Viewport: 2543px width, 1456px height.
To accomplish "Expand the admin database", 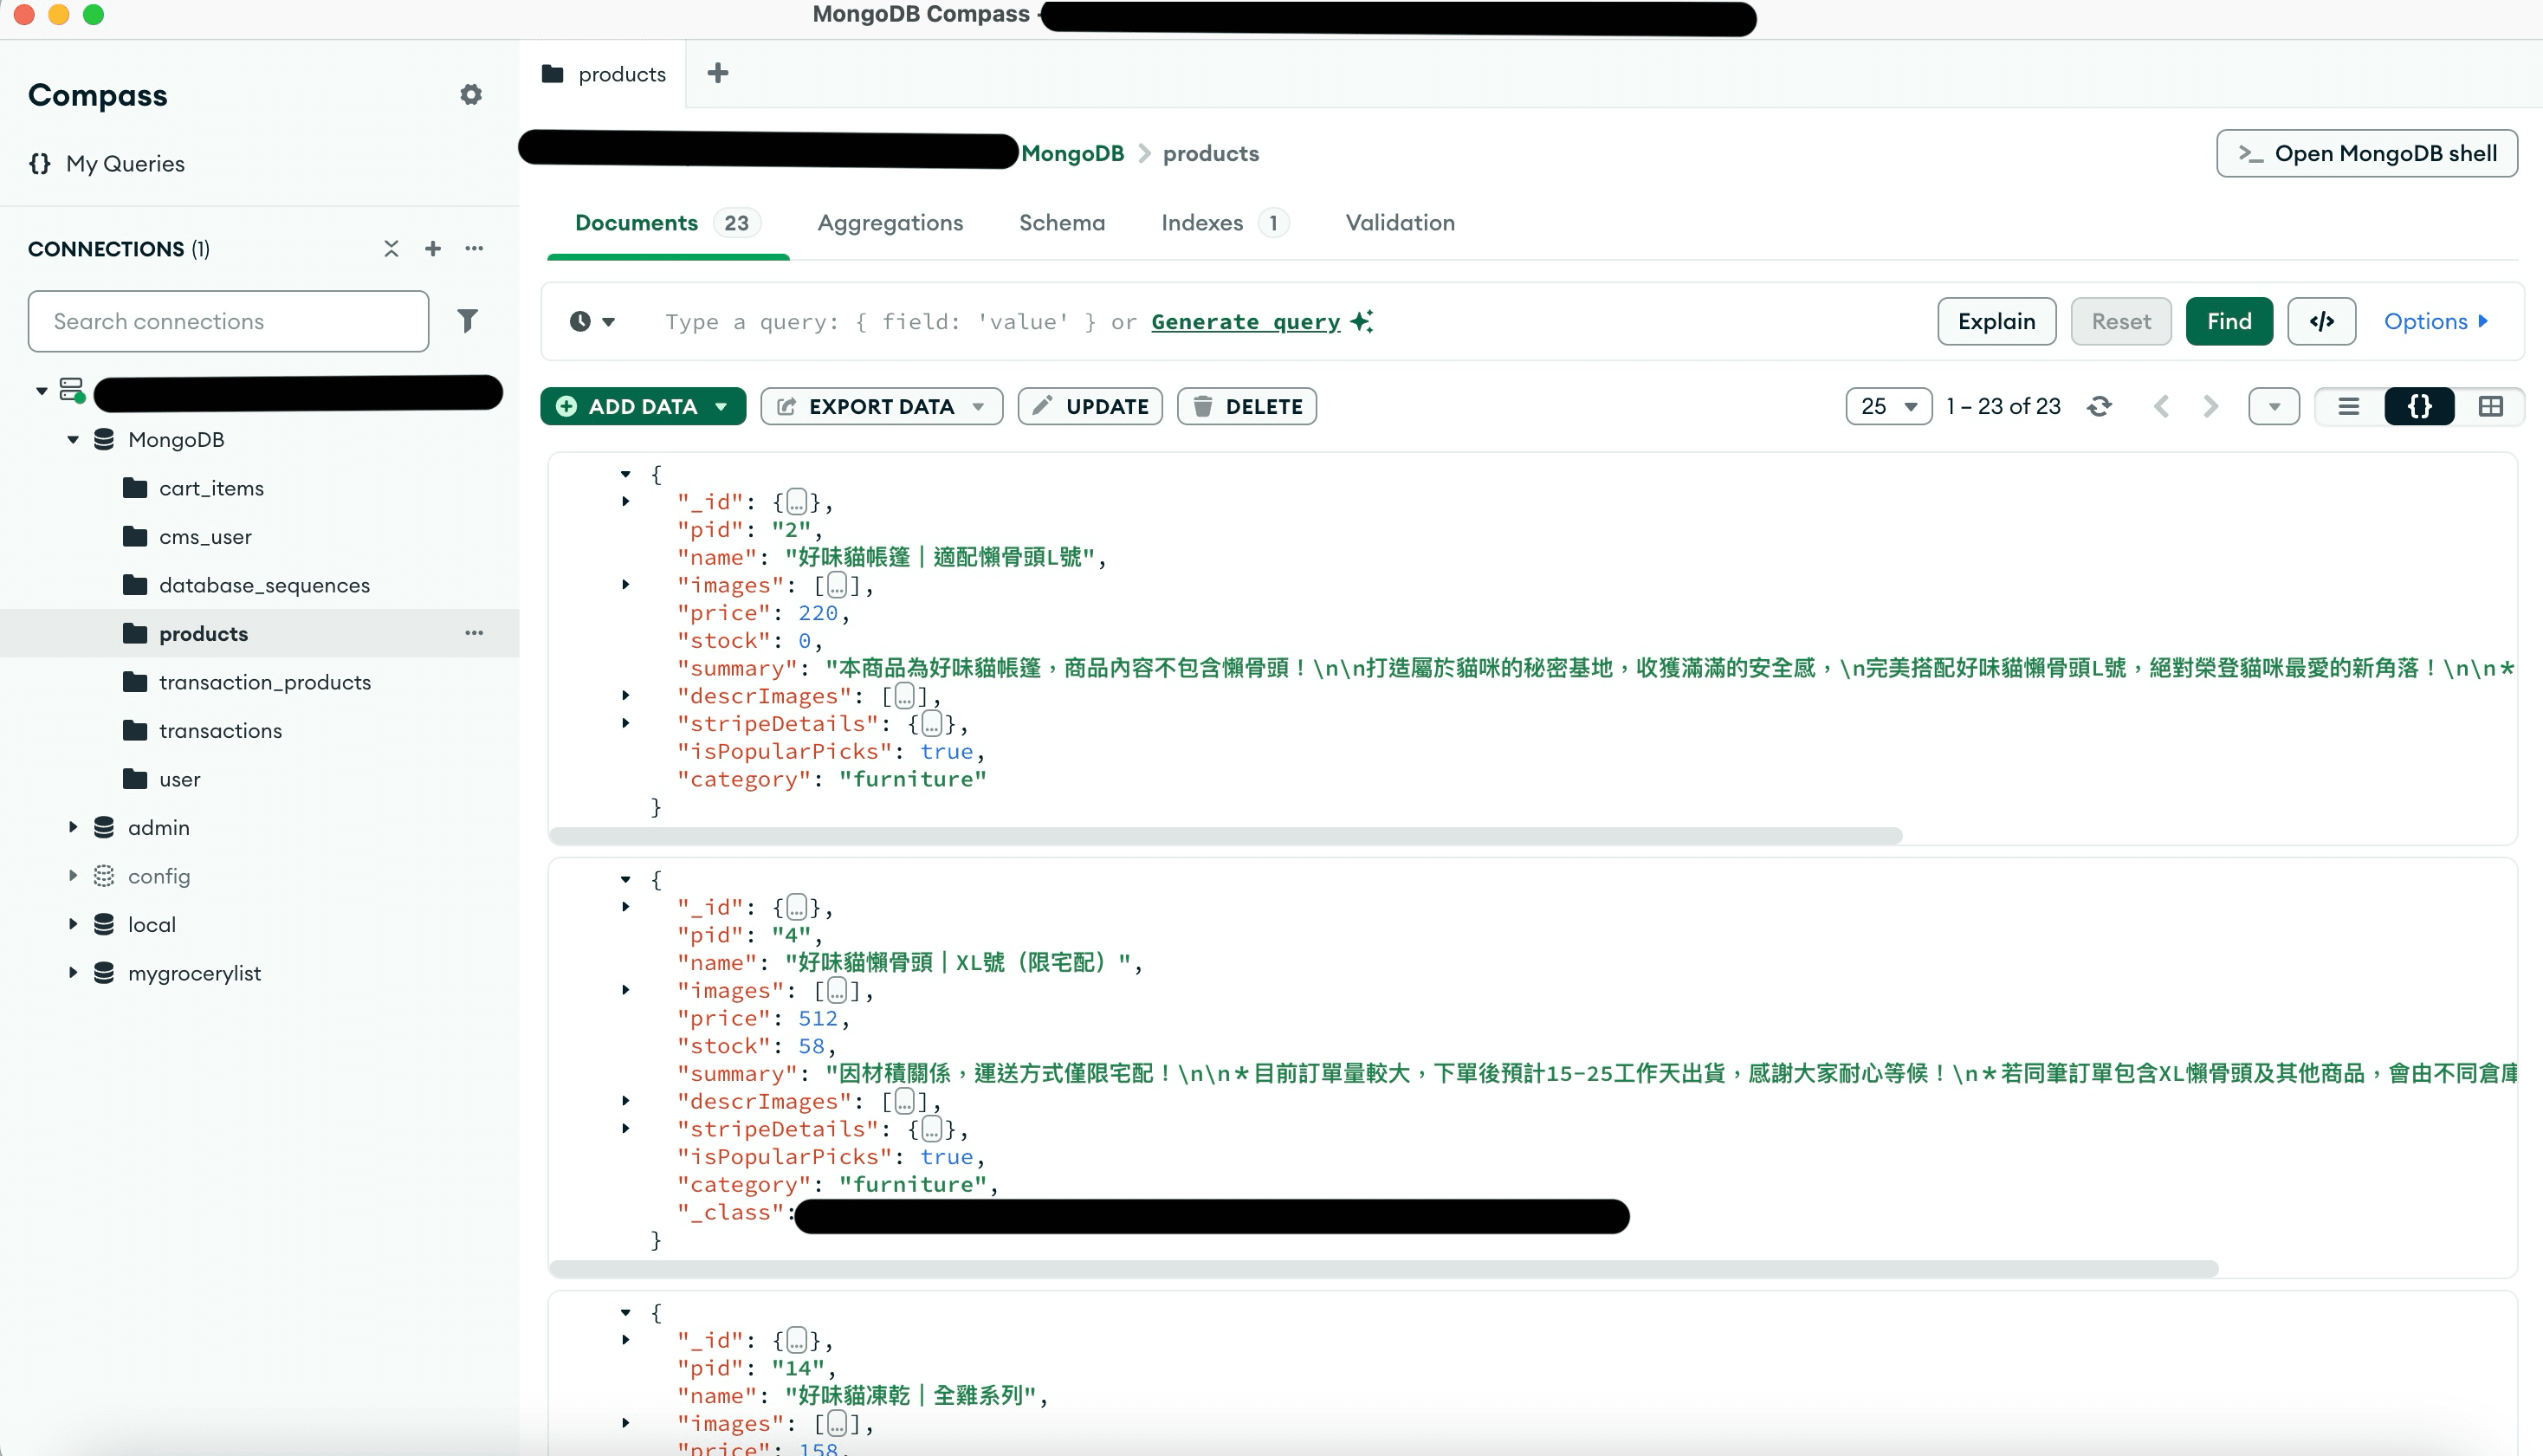I will pyautogui.click(x=73, y=828).
